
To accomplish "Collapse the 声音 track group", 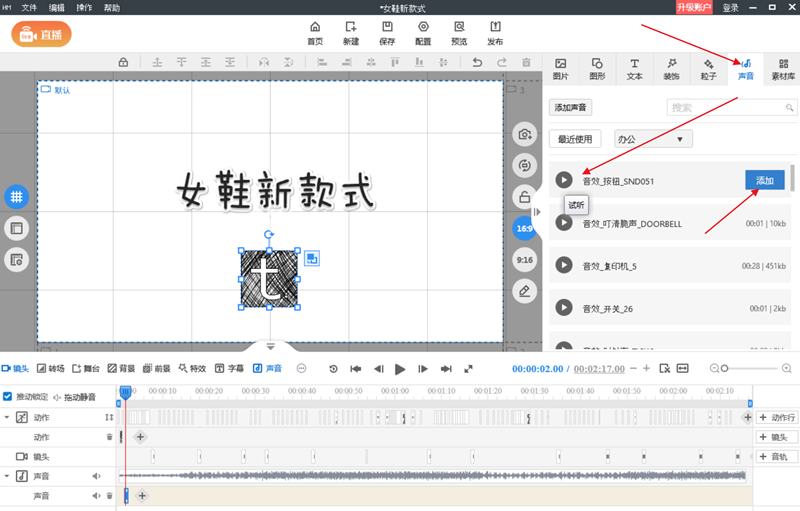I will (x=7, y=476).
